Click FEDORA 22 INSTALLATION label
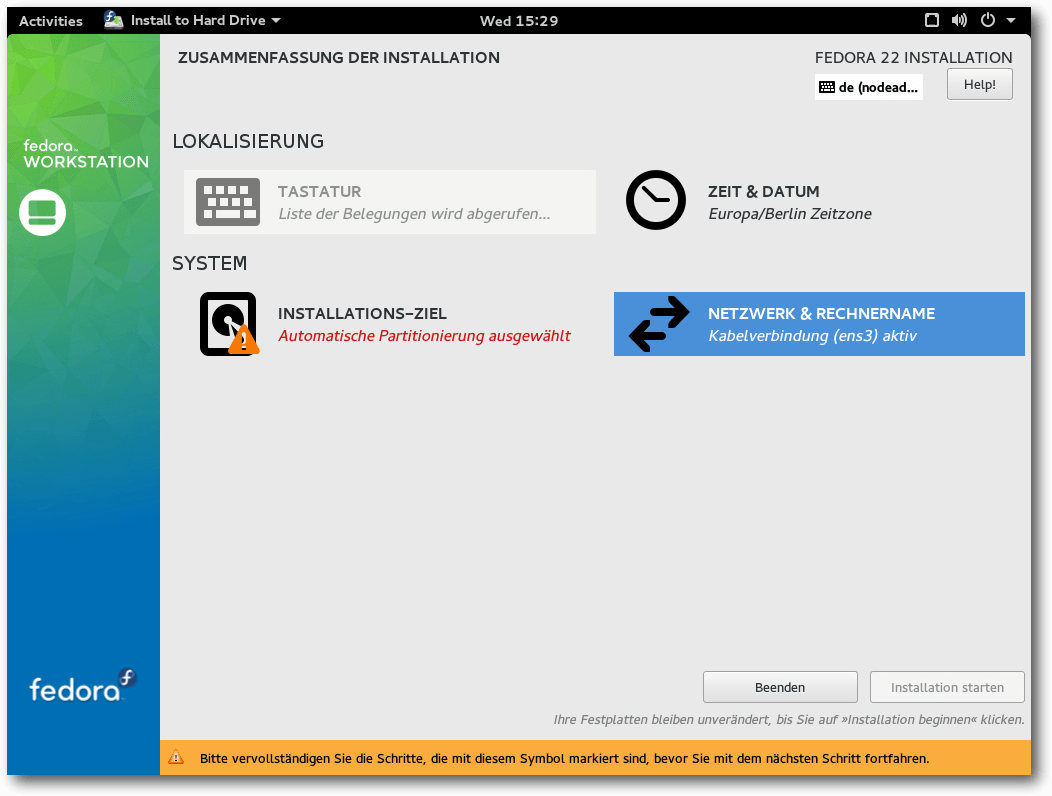Image resolution: width=1052 pixels, height=796 pixels. [x=913, y=58]
